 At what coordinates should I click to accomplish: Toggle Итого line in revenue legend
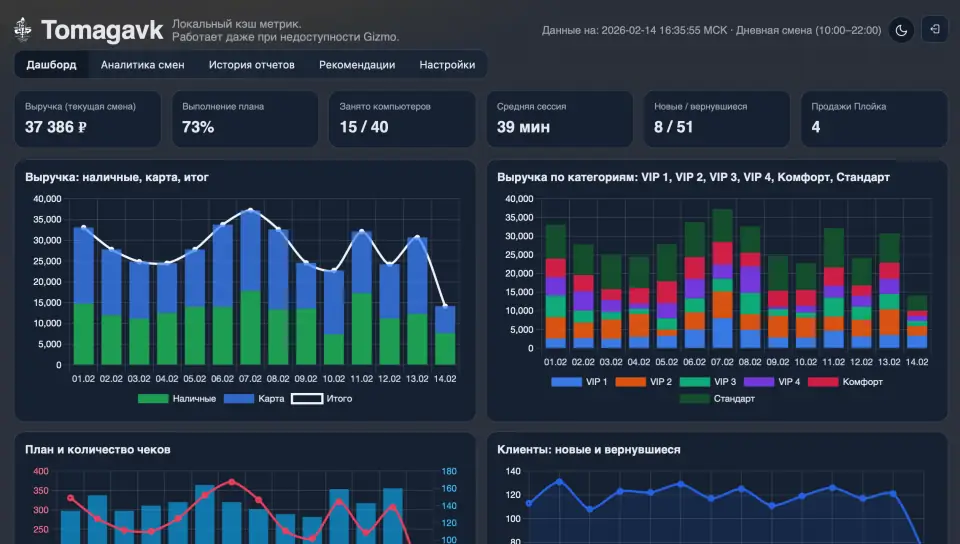pyautogui.click(x=321, y=398)
